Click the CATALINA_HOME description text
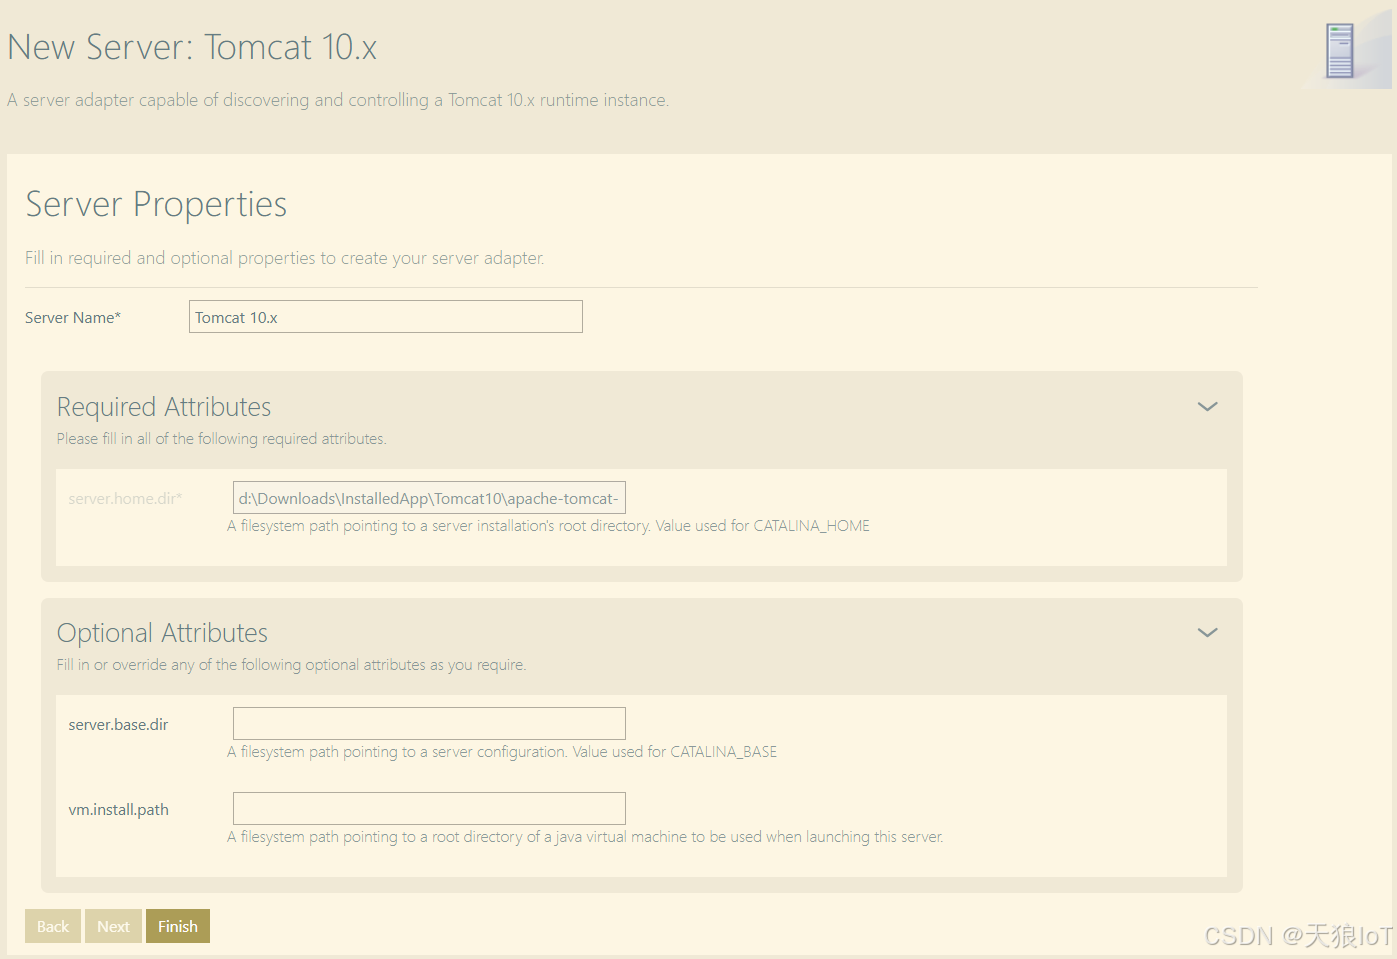This screenshot has height=959, width=1397. [x=548, y=526]
